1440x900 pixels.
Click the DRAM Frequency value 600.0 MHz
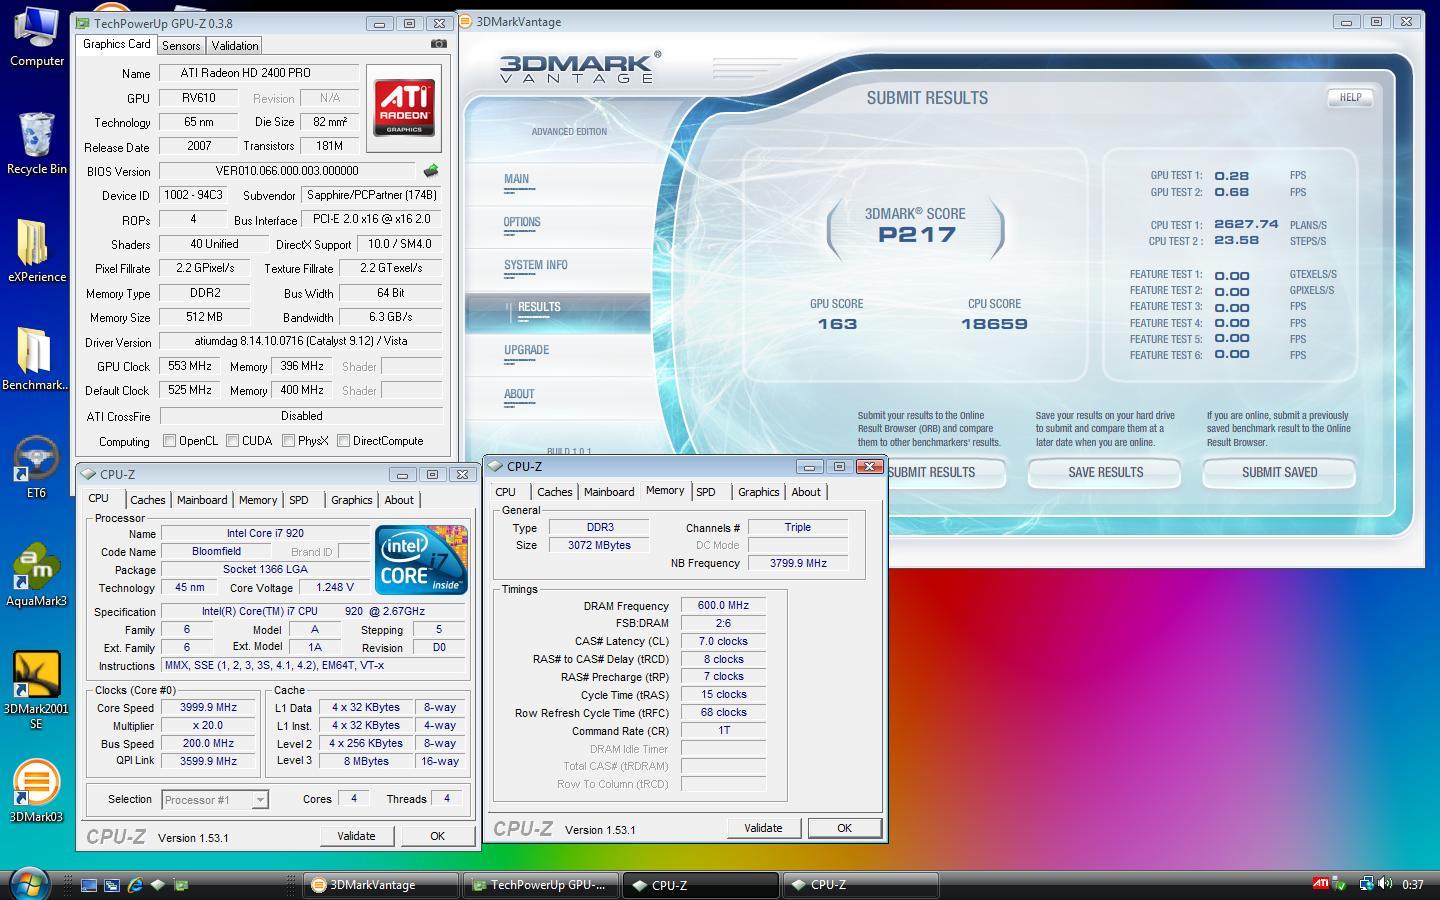pos(723,606)
